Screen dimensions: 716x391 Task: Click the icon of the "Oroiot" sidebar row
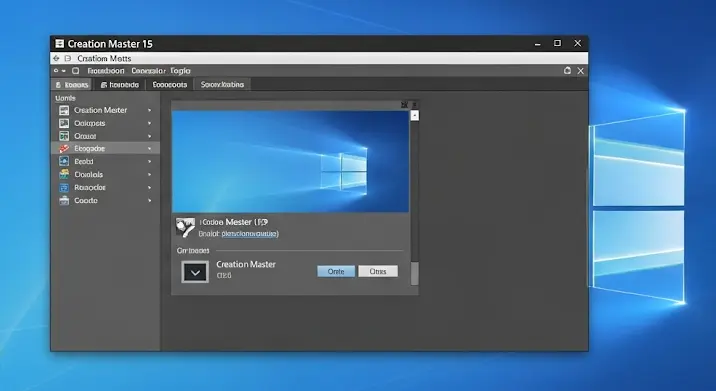(x=64, y=136)
